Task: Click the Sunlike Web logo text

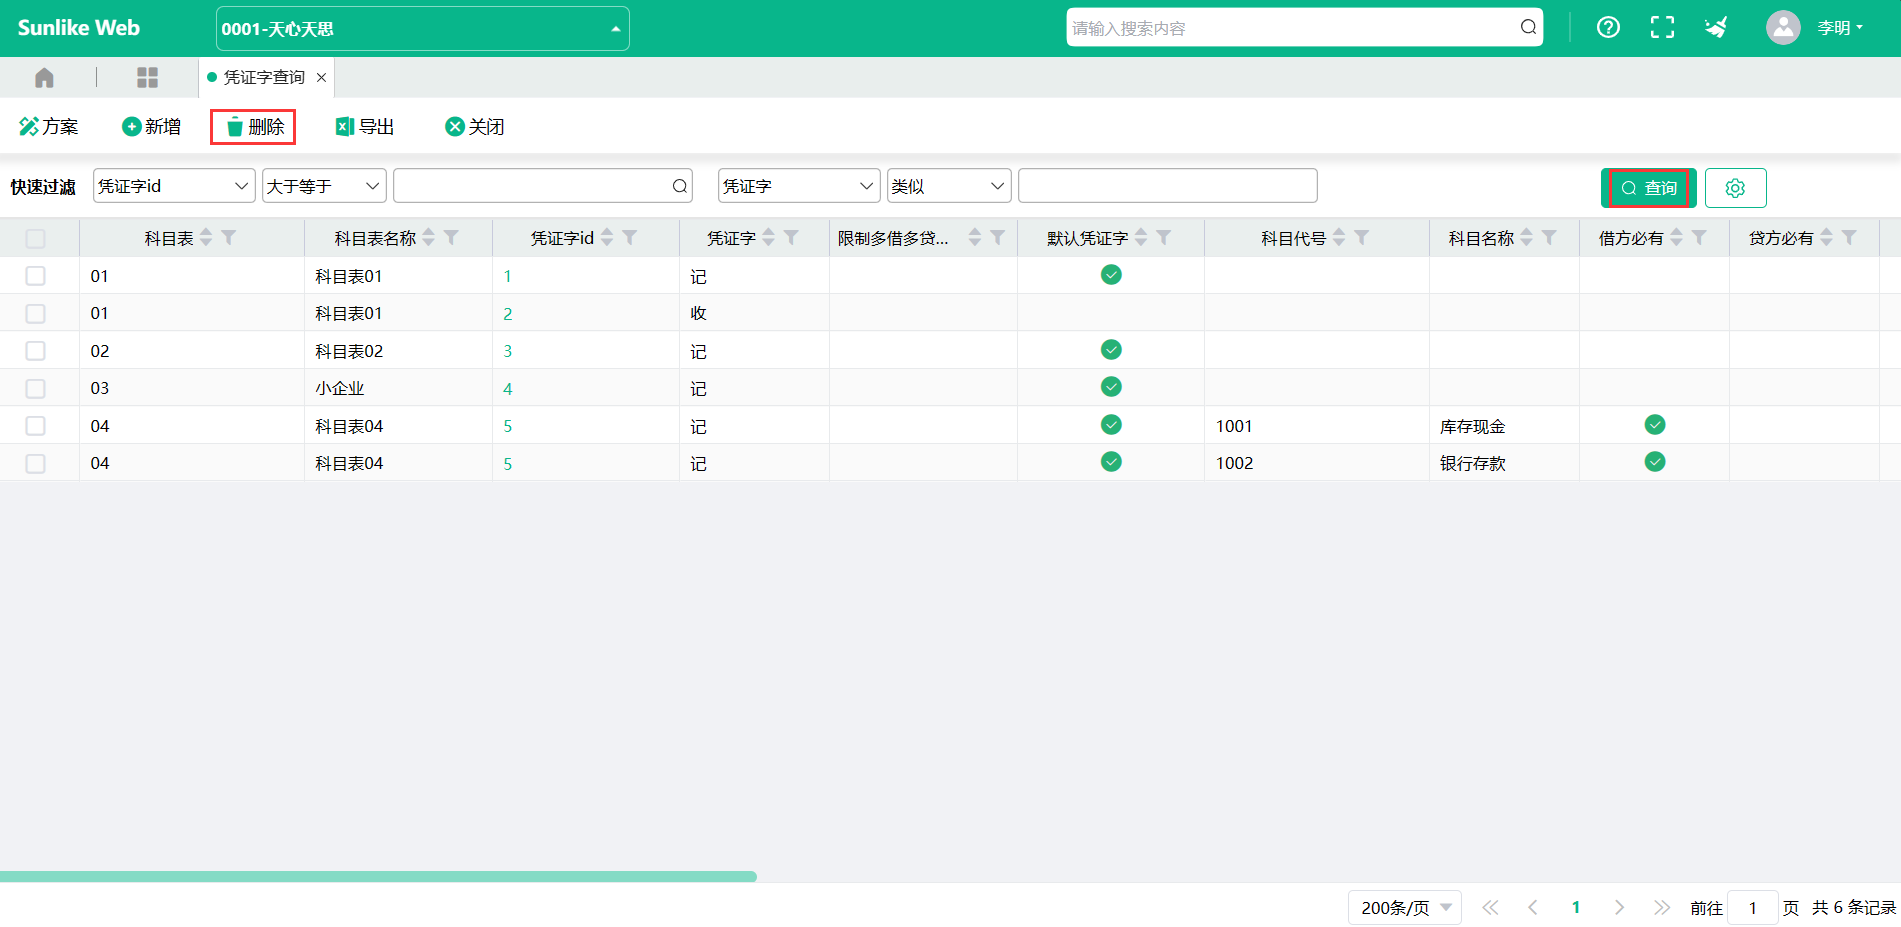Action: coord(79,28)
